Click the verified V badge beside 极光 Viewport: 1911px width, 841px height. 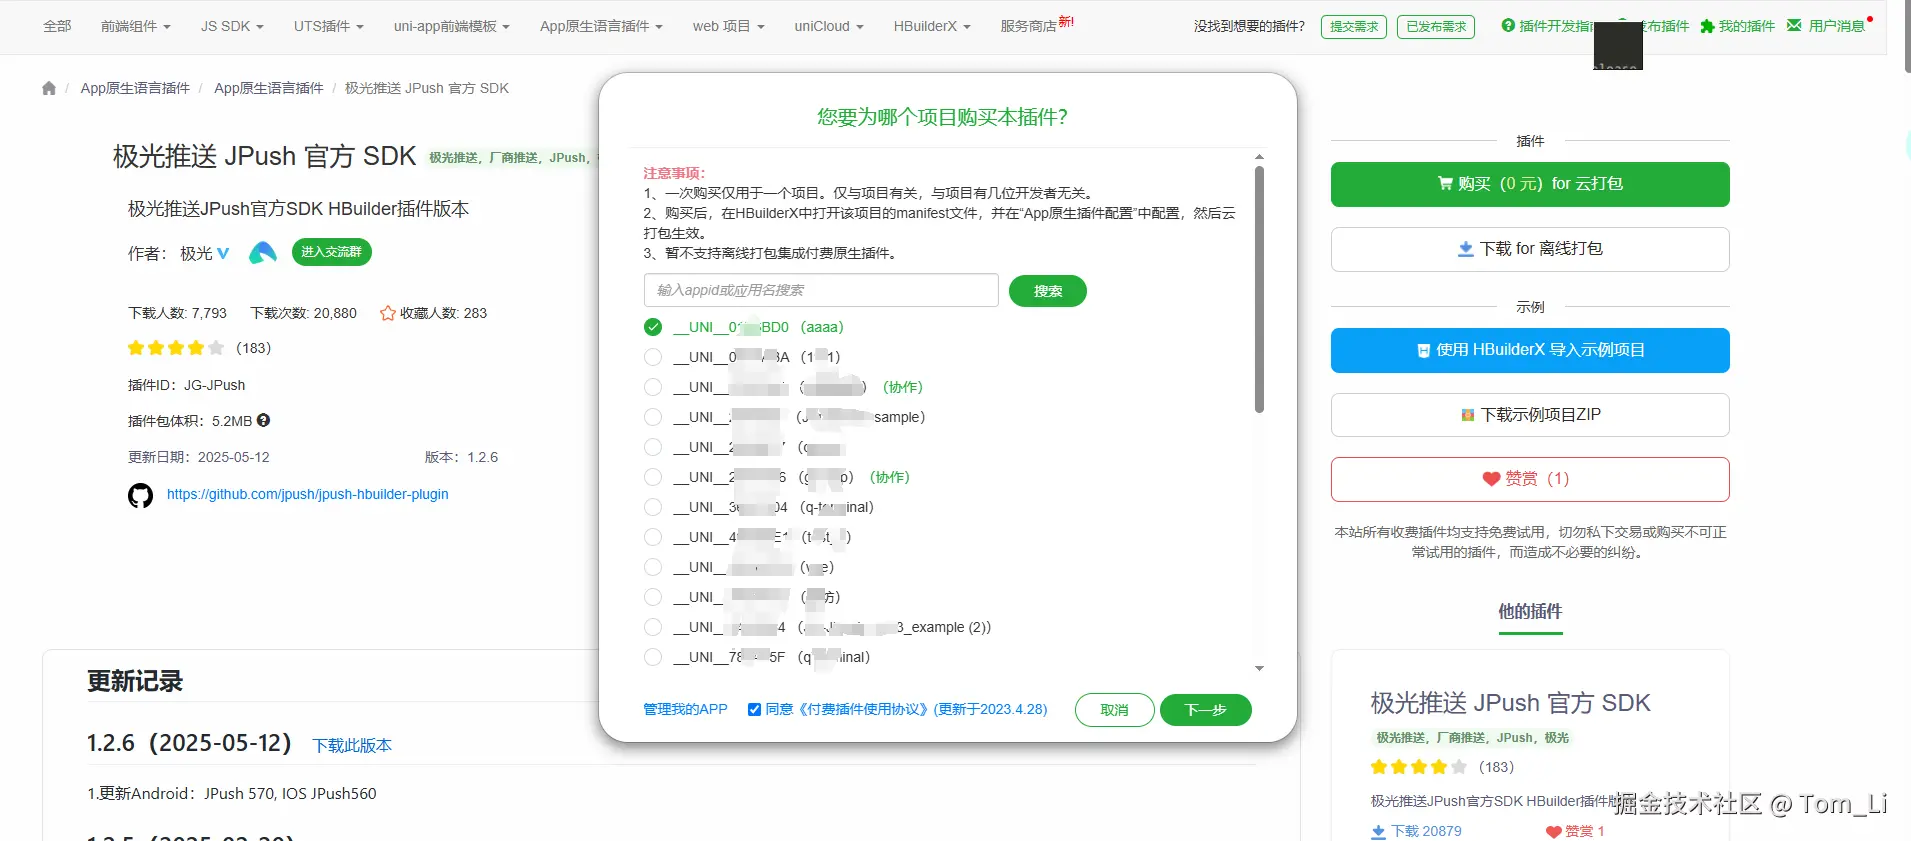[223, 253]
